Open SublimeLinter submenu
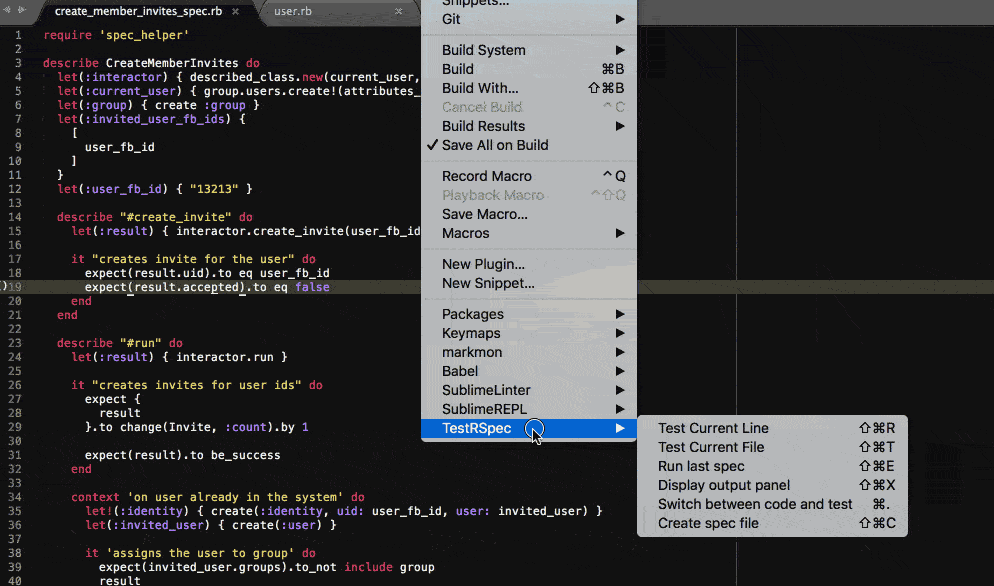 coord(529,391)
